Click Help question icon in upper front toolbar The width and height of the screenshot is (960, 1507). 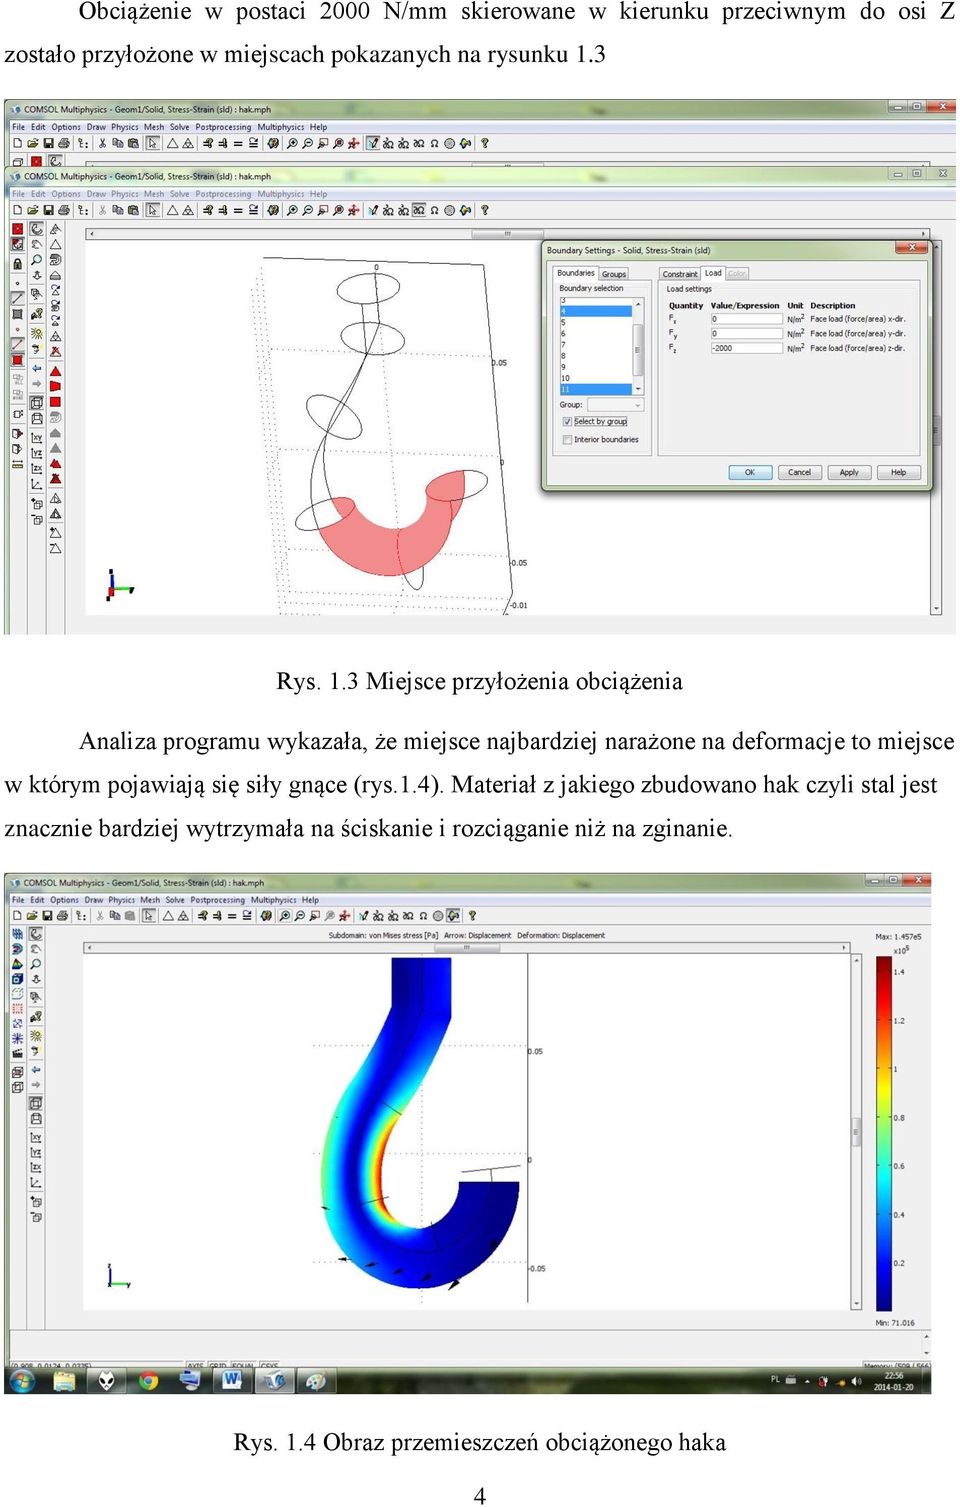(485, 210)
